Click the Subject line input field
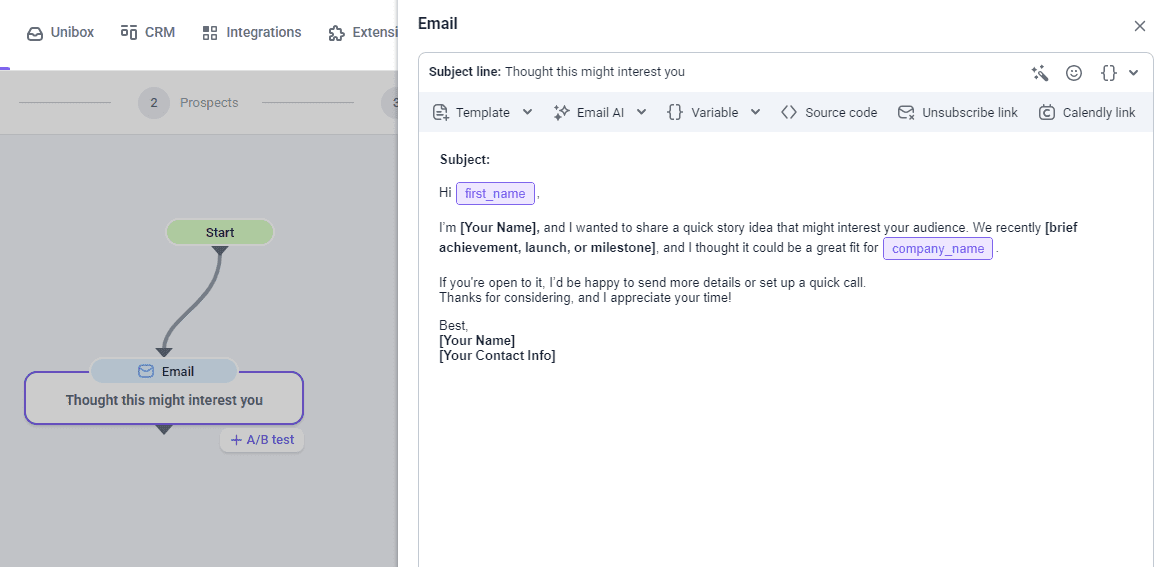The height and width of the screenshot is (567, 1154). [x=760, y=72]
